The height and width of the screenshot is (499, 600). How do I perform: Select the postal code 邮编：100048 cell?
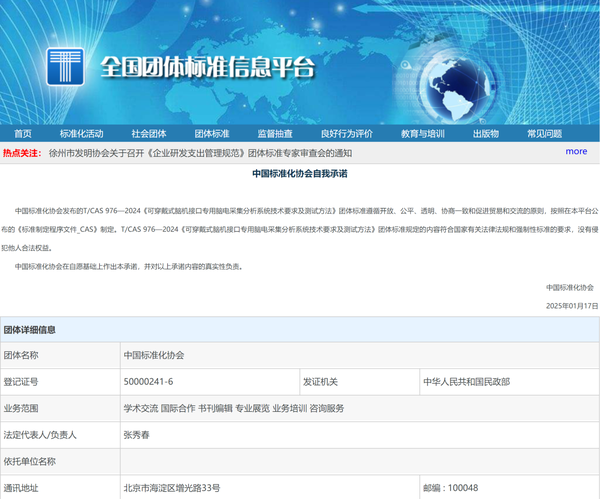pos(509,488)
